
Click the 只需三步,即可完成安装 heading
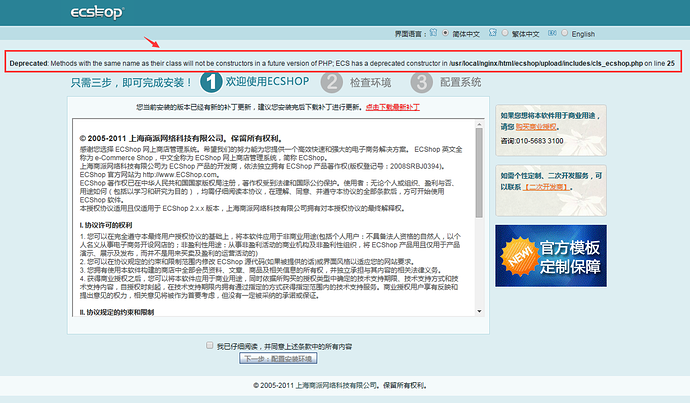point(131,82)
